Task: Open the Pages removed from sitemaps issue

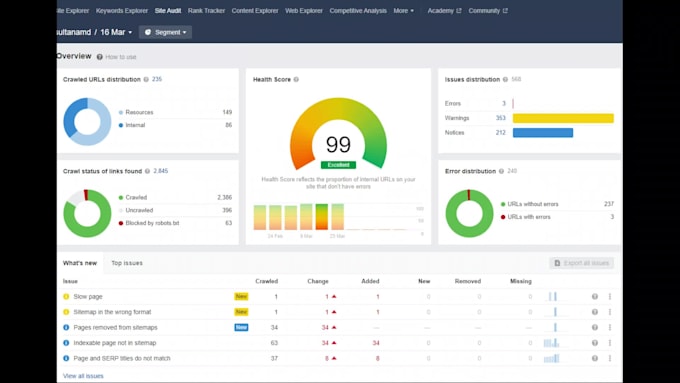Action: [x=115, y=327]
